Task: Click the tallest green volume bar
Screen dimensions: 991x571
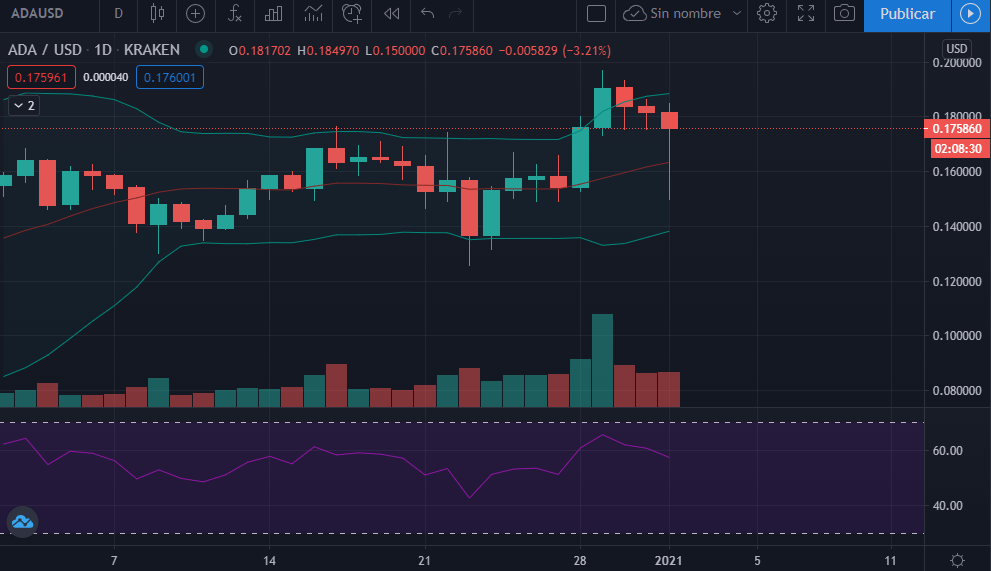Action: coord(602,360)
